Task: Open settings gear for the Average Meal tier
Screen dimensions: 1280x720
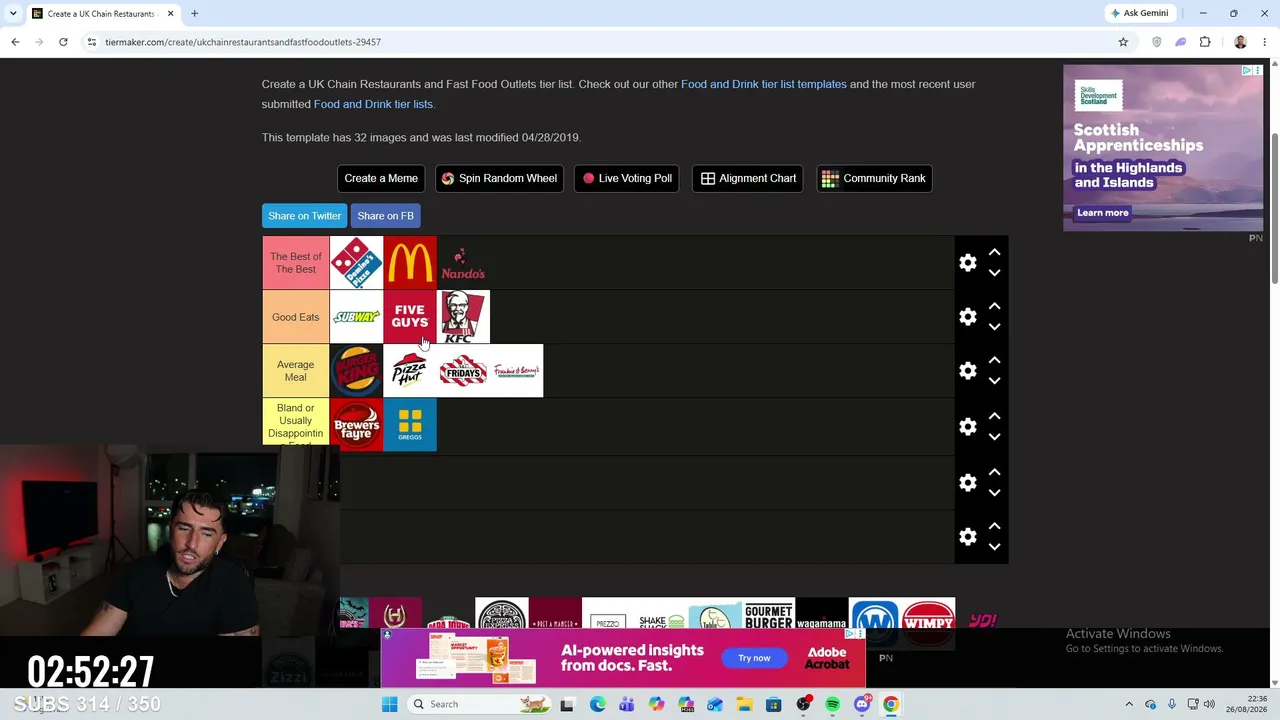Action: tap(968, 371)
